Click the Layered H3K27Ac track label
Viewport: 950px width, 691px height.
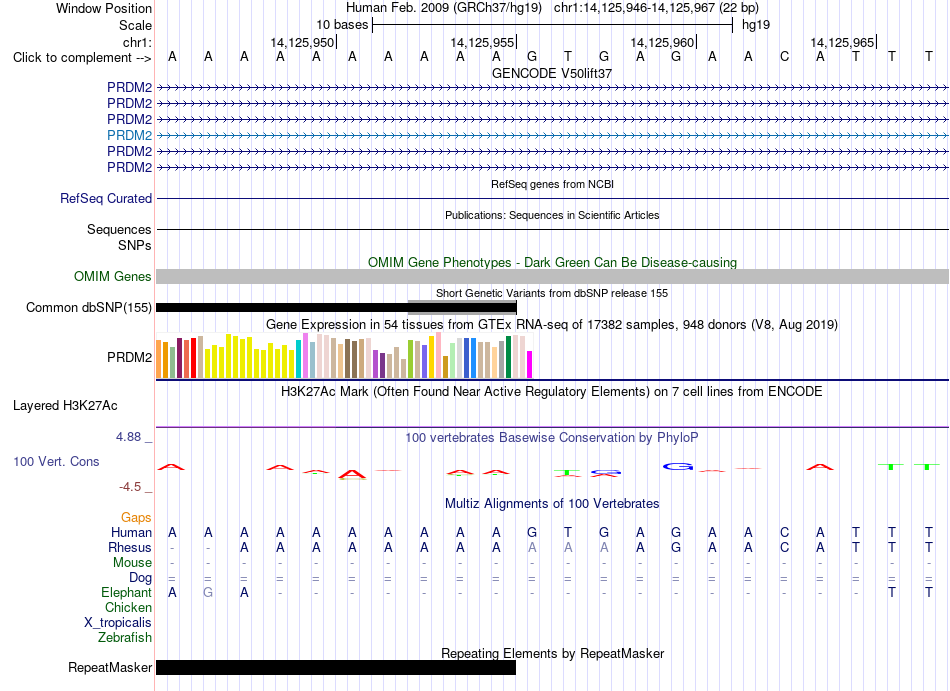[65, 406]
